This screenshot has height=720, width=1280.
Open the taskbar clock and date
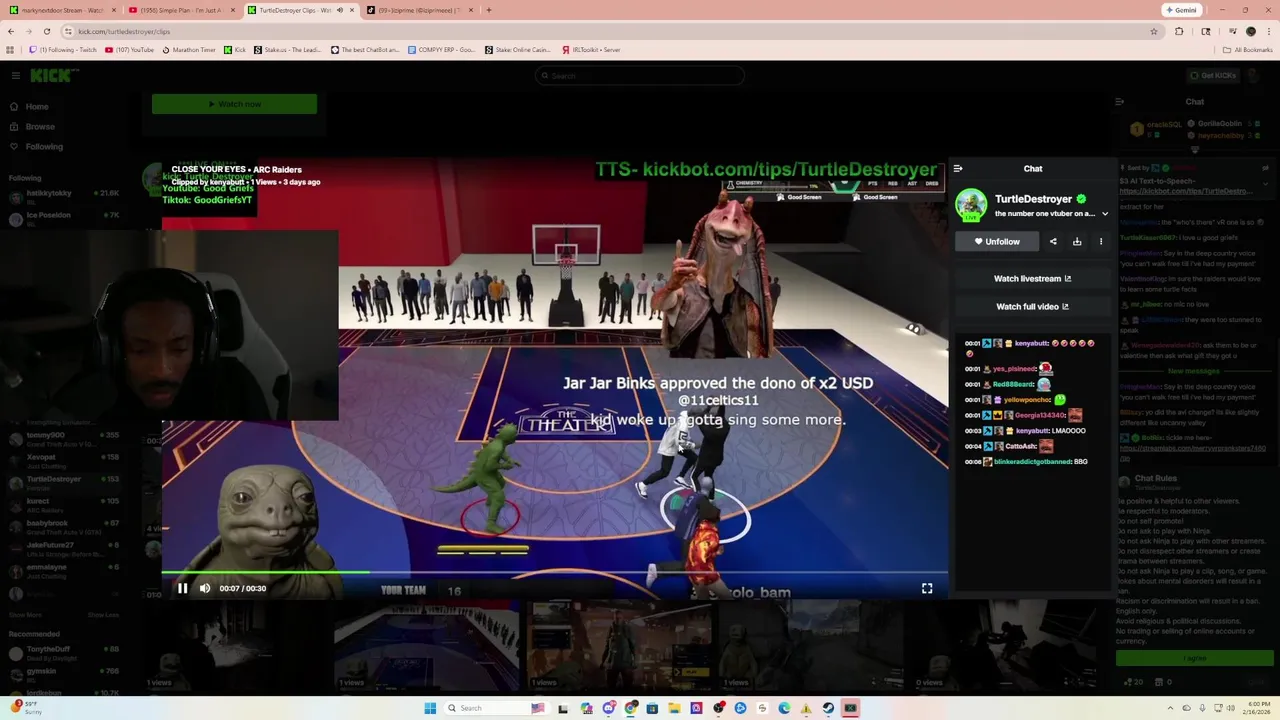click(x=1255, y=708)
